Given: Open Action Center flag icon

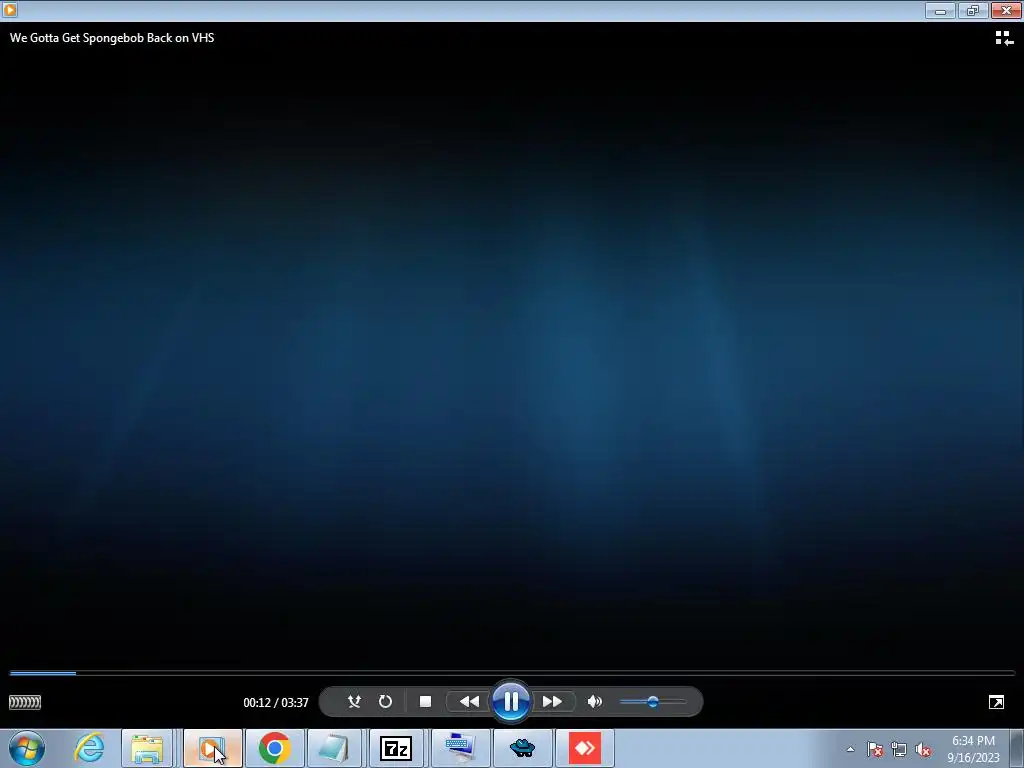Looking at the screenshot, I should pyautogui.click(x=874, y=749).
